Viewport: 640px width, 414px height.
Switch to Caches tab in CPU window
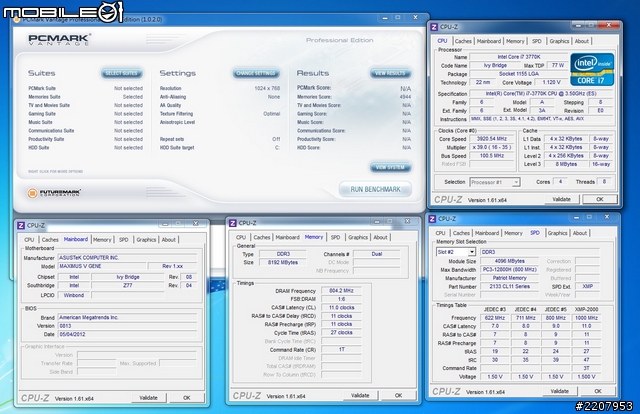[463, 41]
